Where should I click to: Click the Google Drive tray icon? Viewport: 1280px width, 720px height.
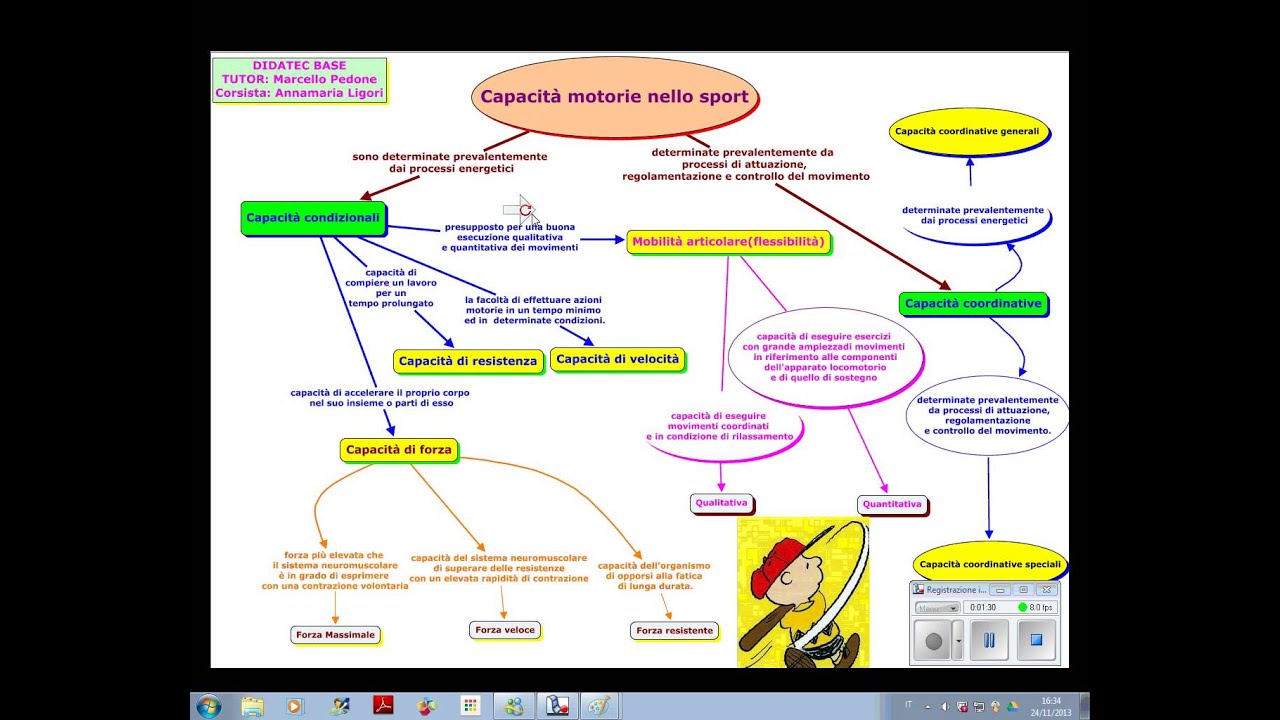[1011, 706]
